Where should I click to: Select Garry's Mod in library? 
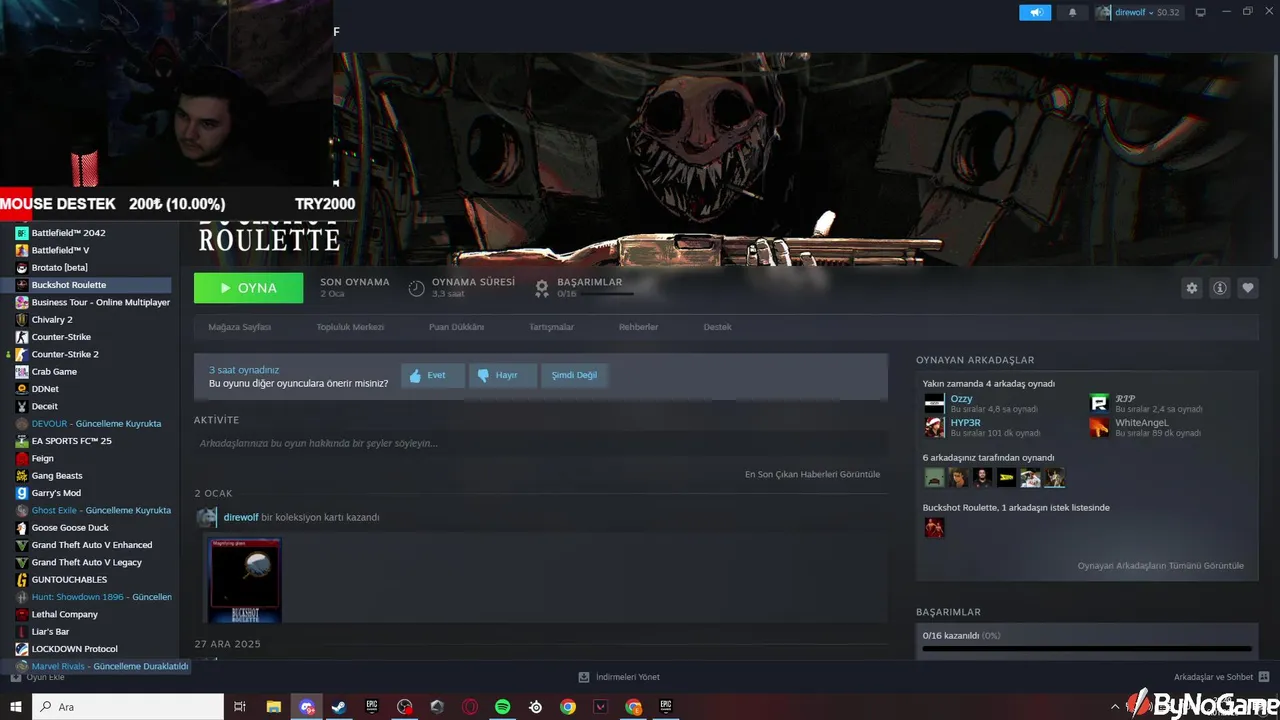(x=55, y=493)
